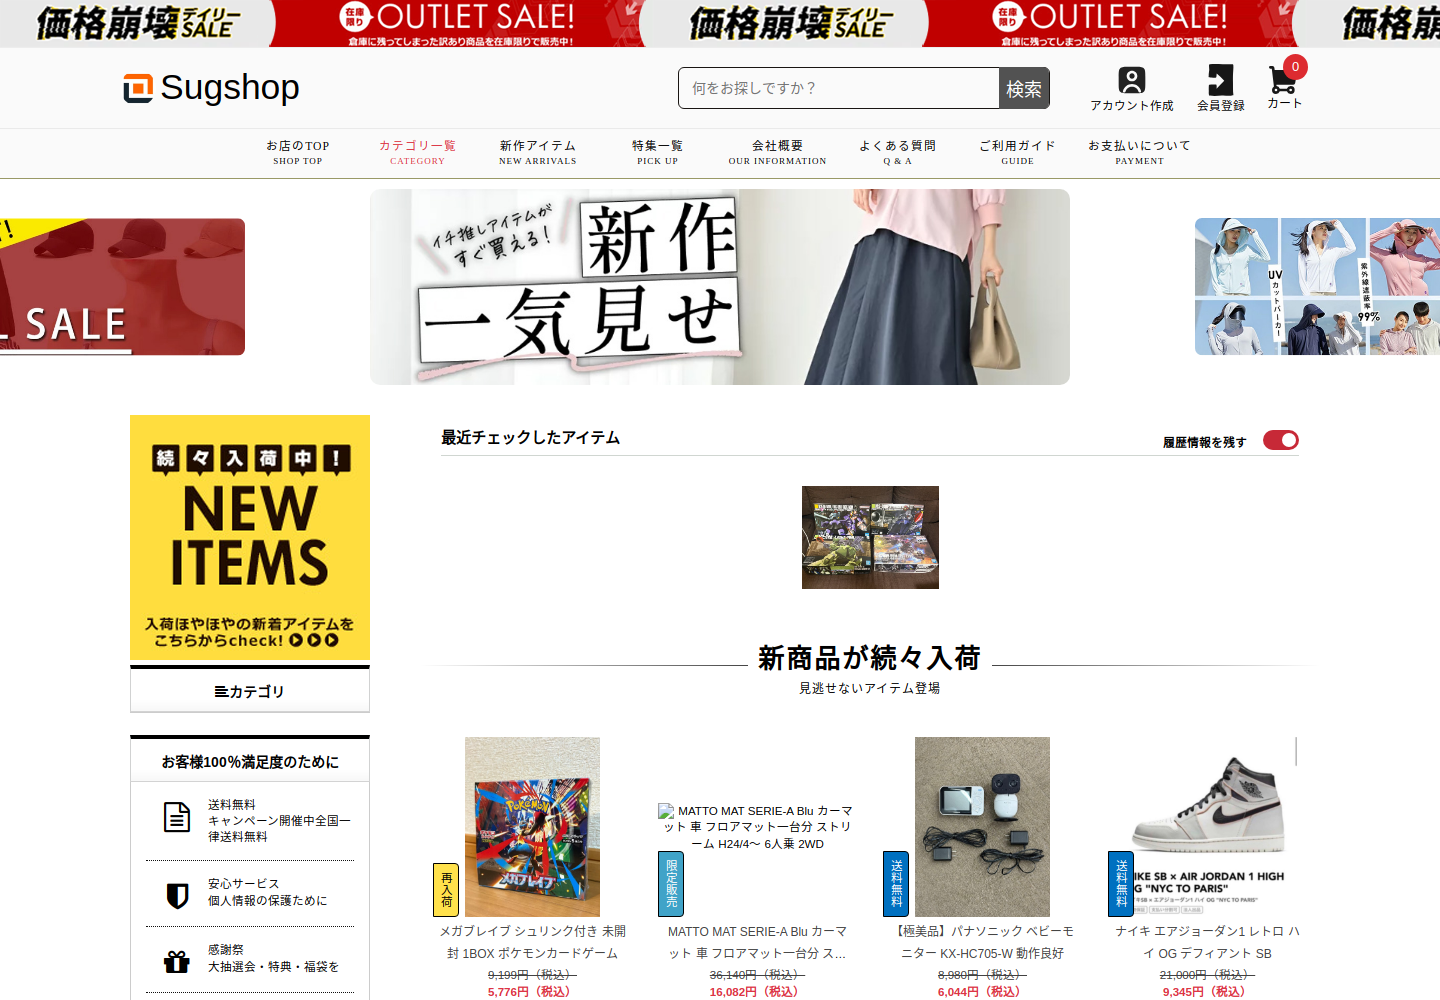
Task: Expand the カテゴリ menu in the sidebar
Action: tap(250, 691)
